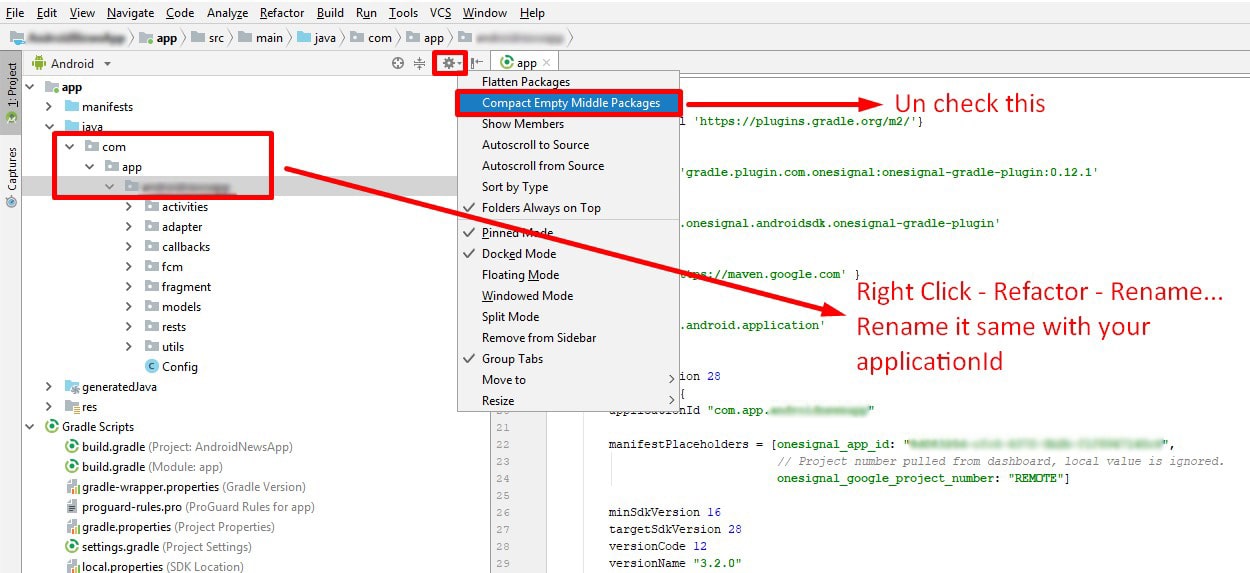Screen dimensions: 1250x573
Task: Click the gradle-wrapper.properties file icon
Action: (x=72, y=487)
